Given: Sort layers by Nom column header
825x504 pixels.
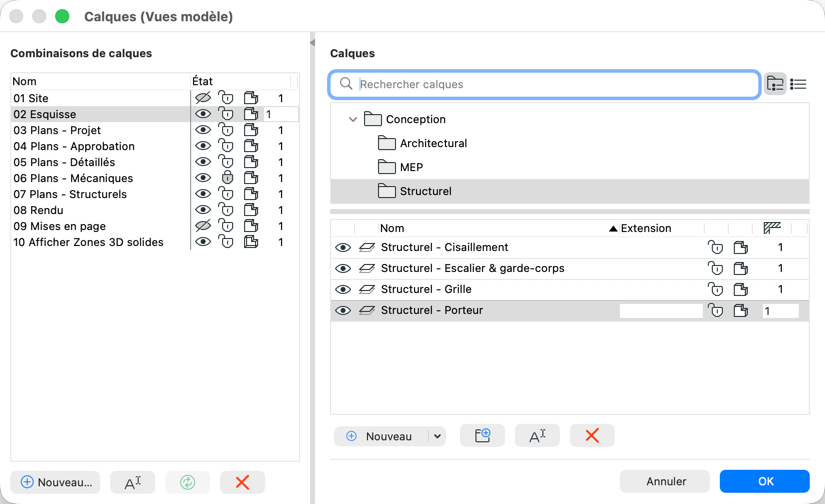Looking at the screenshot, I should [x=392, y=228].
